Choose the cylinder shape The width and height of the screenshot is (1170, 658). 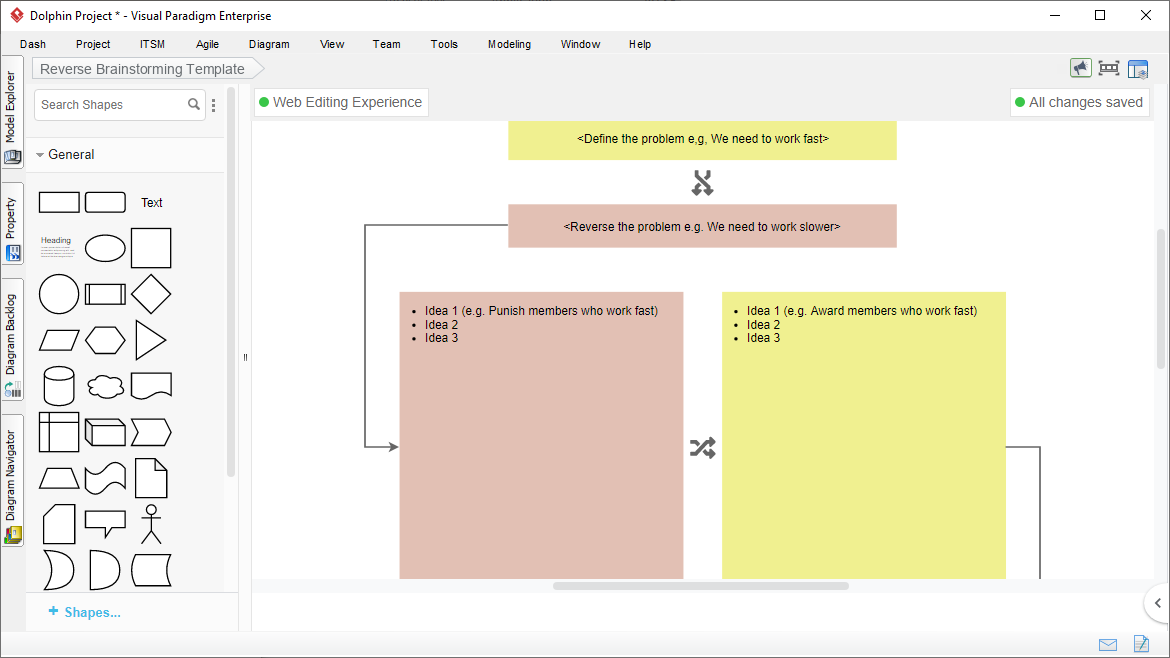point(59,386)
